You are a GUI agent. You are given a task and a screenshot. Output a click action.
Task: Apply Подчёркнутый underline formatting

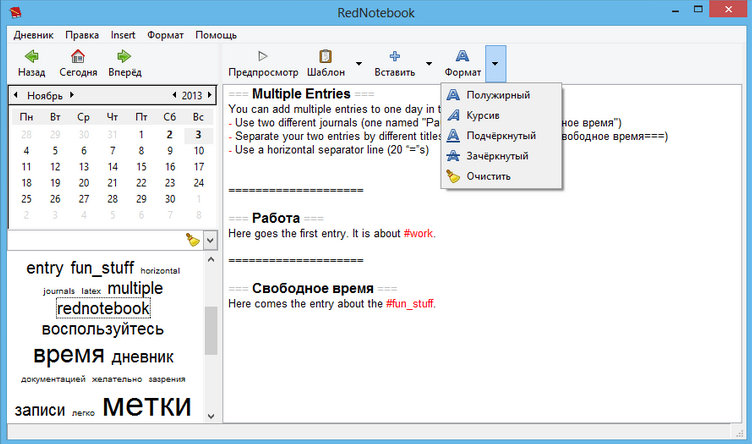pyautogui.click(x=501, y=136)
